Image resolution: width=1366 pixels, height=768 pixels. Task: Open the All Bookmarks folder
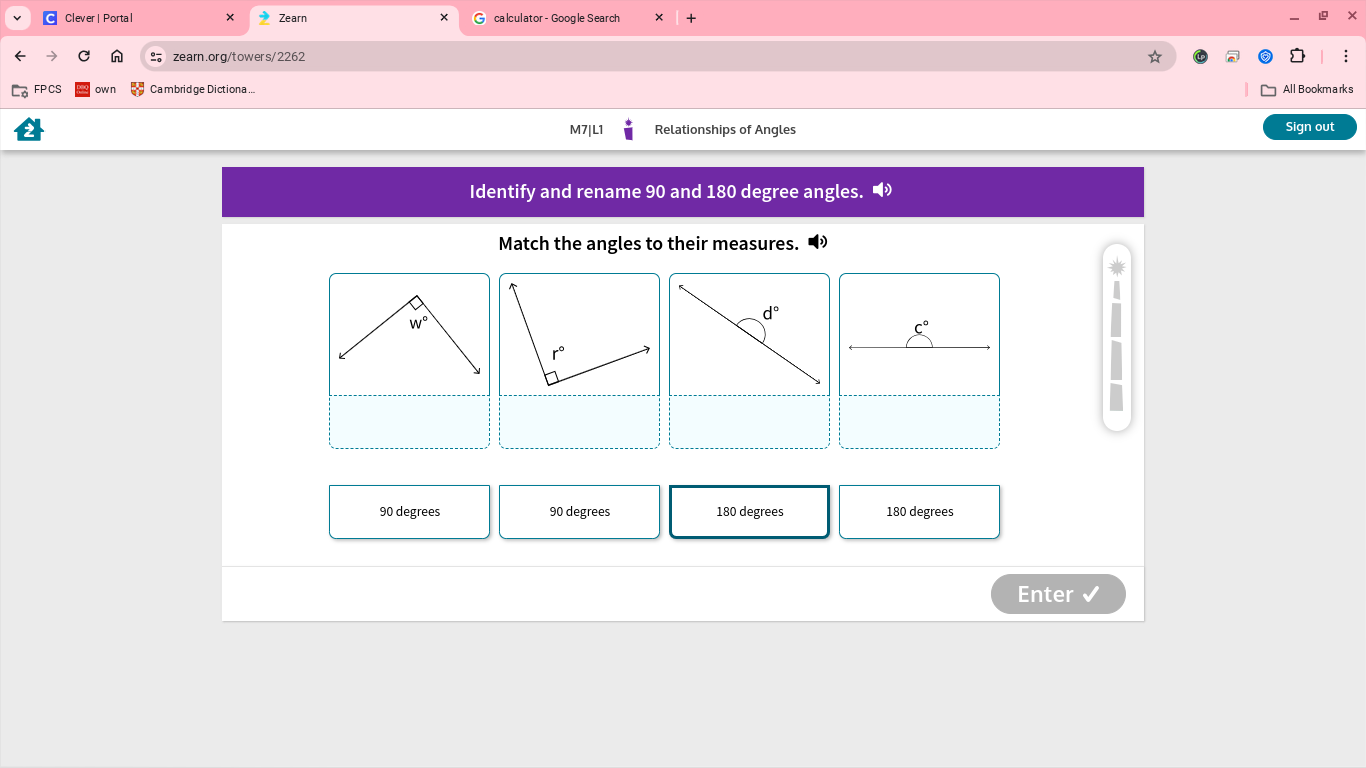1307,89
